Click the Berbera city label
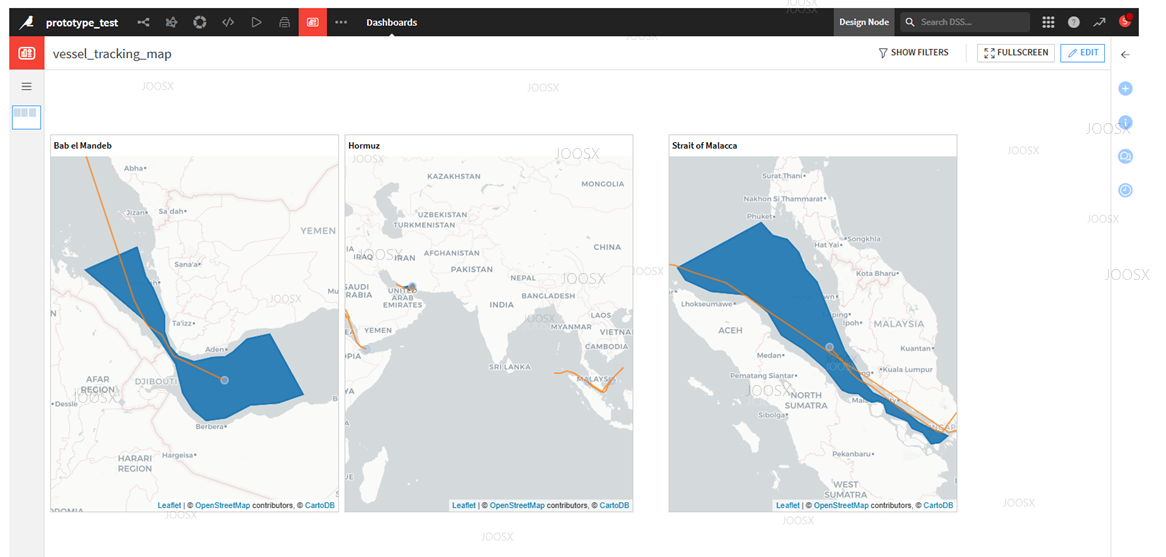Screen dimensions: 1166x557 [211, 427]
